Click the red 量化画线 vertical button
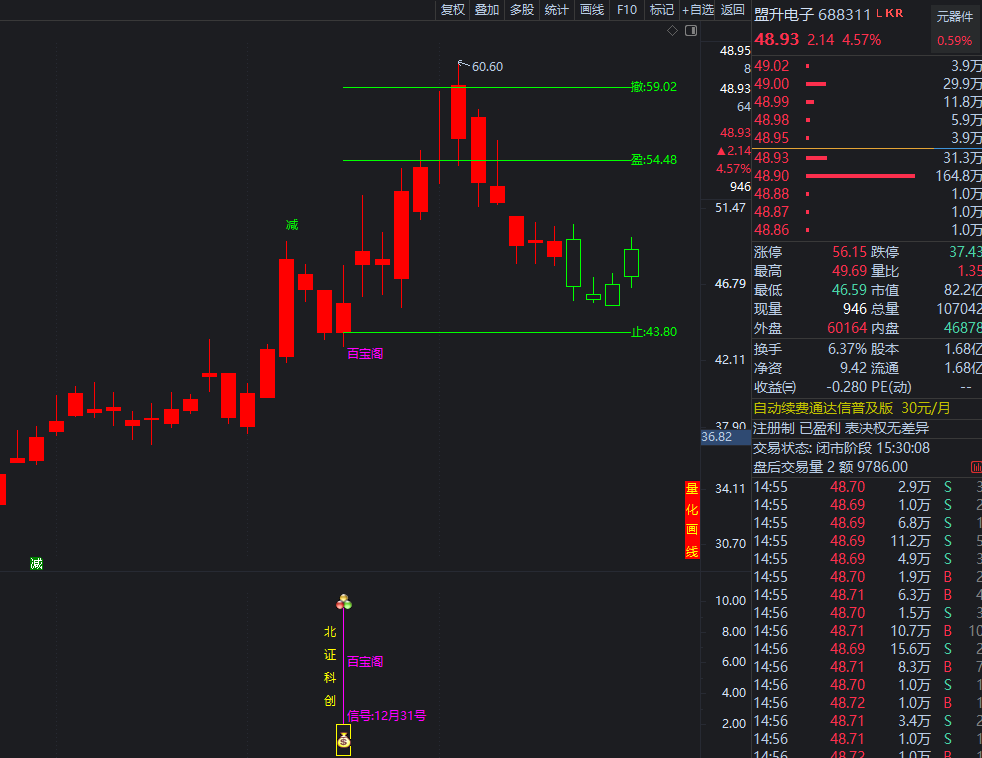Viewport: 982px width, 758px height. coord(691,520)
